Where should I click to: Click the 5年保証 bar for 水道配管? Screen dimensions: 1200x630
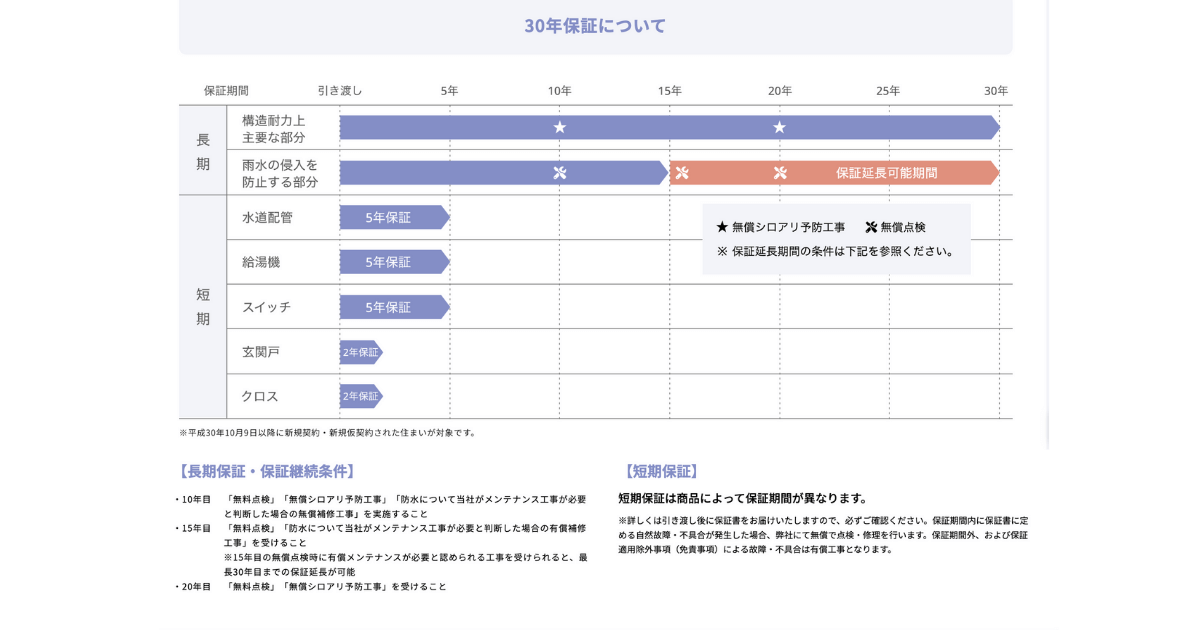point(394,217)
